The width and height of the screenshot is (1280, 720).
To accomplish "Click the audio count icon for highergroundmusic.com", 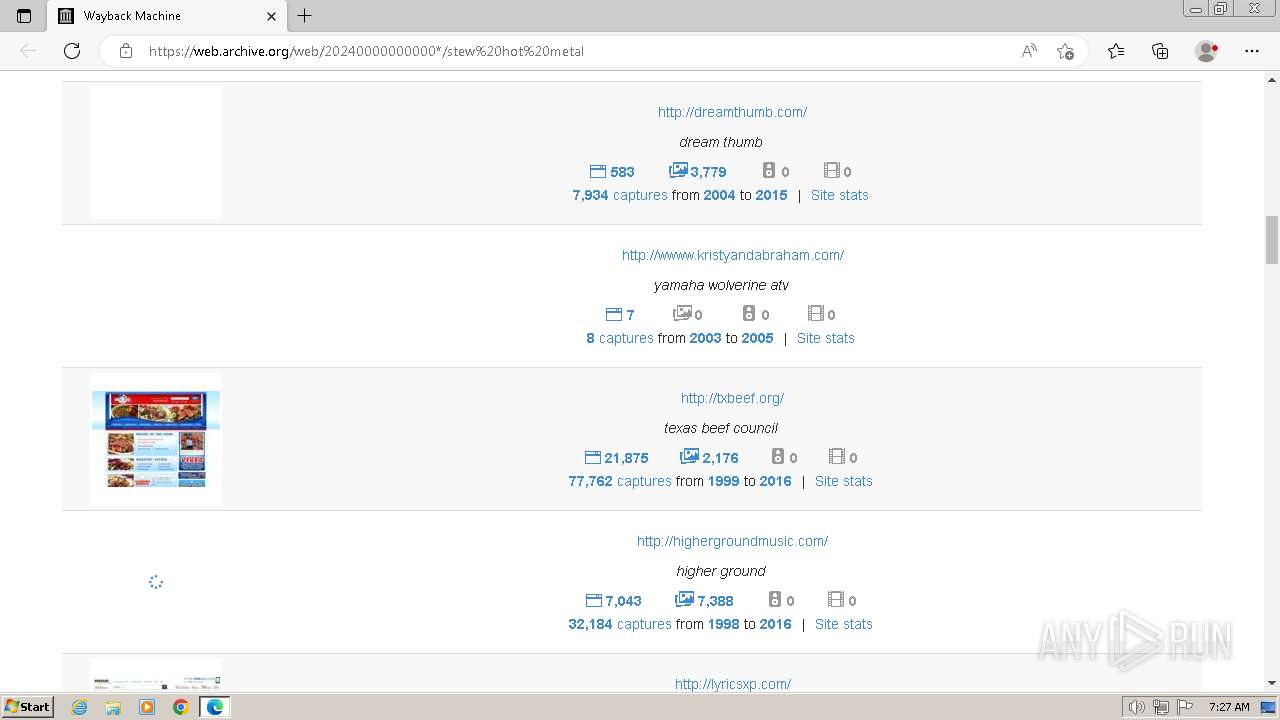I will pos(774,600).
